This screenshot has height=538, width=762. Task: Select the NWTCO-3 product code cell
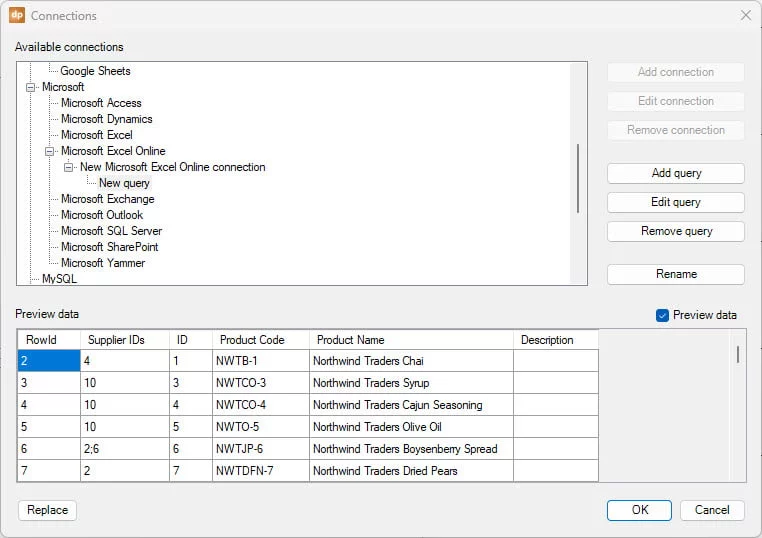click(261, 383)
